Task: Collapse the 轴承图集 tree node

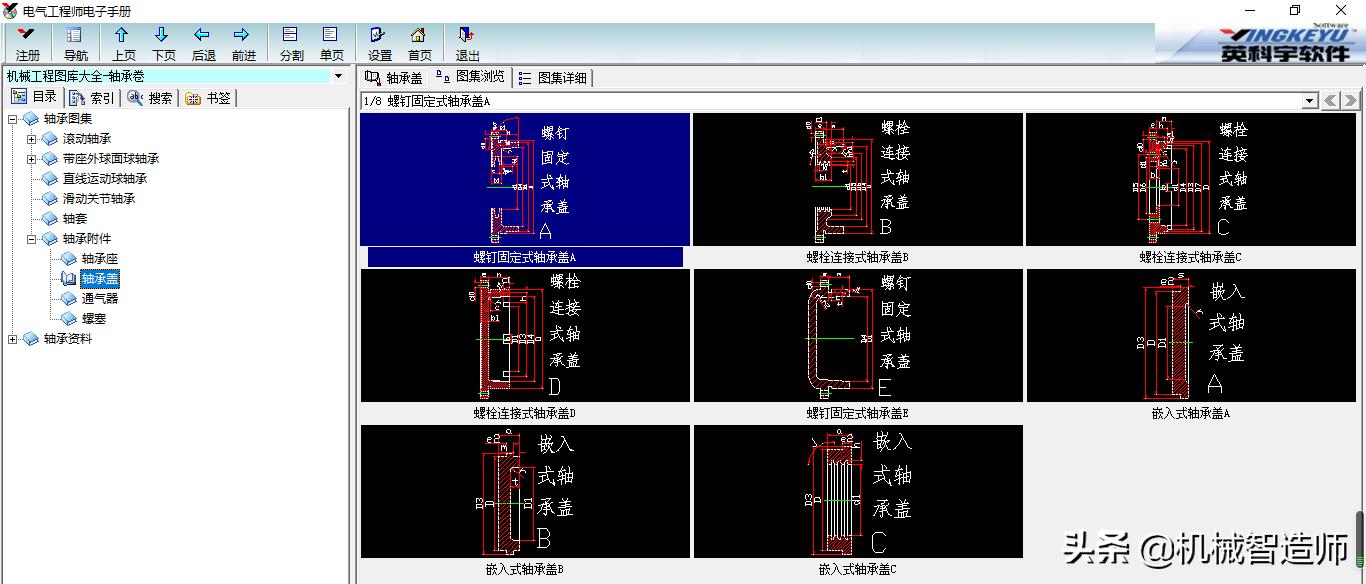Action: 13,119
